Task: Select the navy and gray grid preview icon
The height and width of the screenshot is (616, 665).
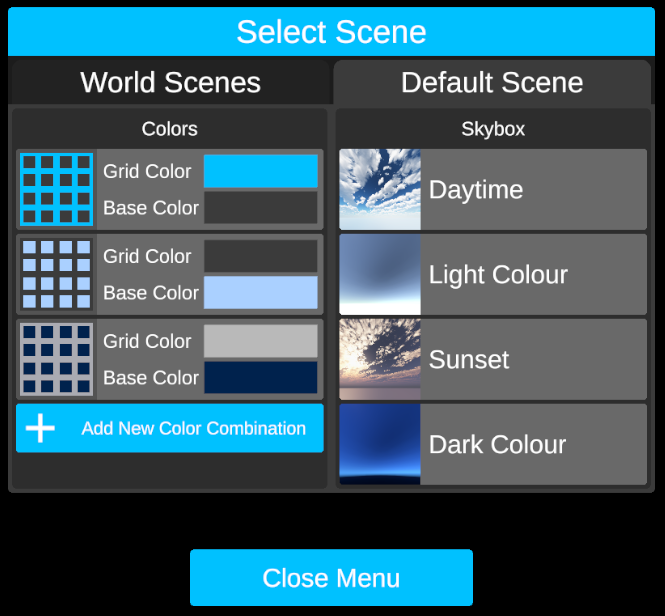Action: pyautogui.click(x=56, y=360)
